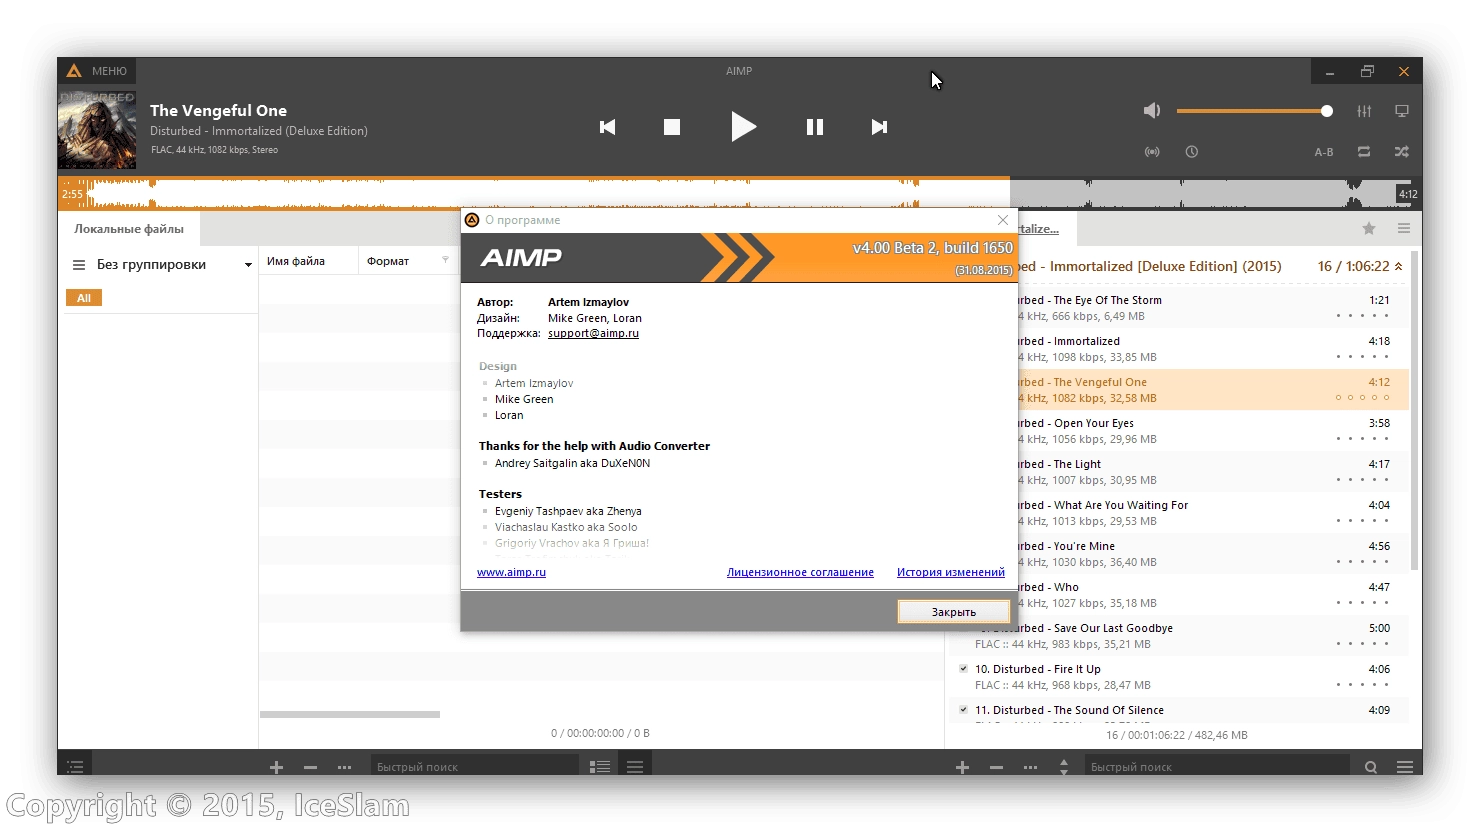Open the Формат column filter arrow
Screen dimensions: 1476x827
pyautogui.click(x=446, y=261)
